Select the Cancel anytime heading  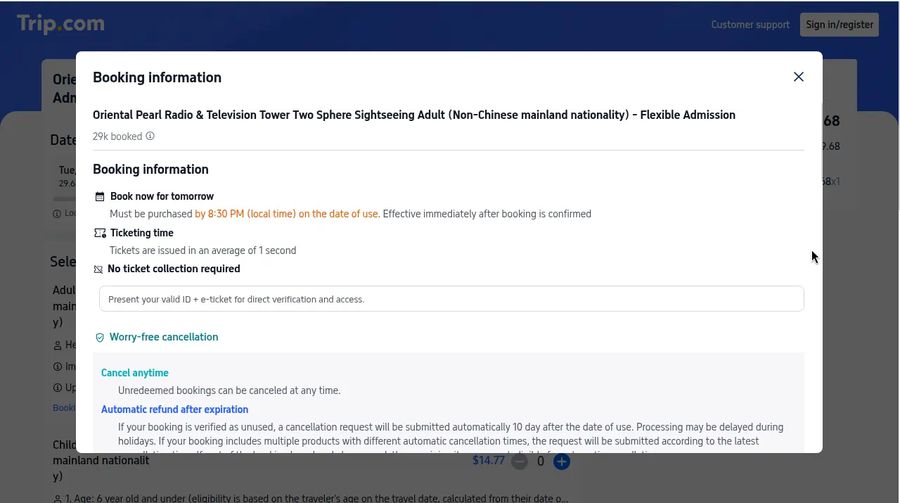(135, 373)
